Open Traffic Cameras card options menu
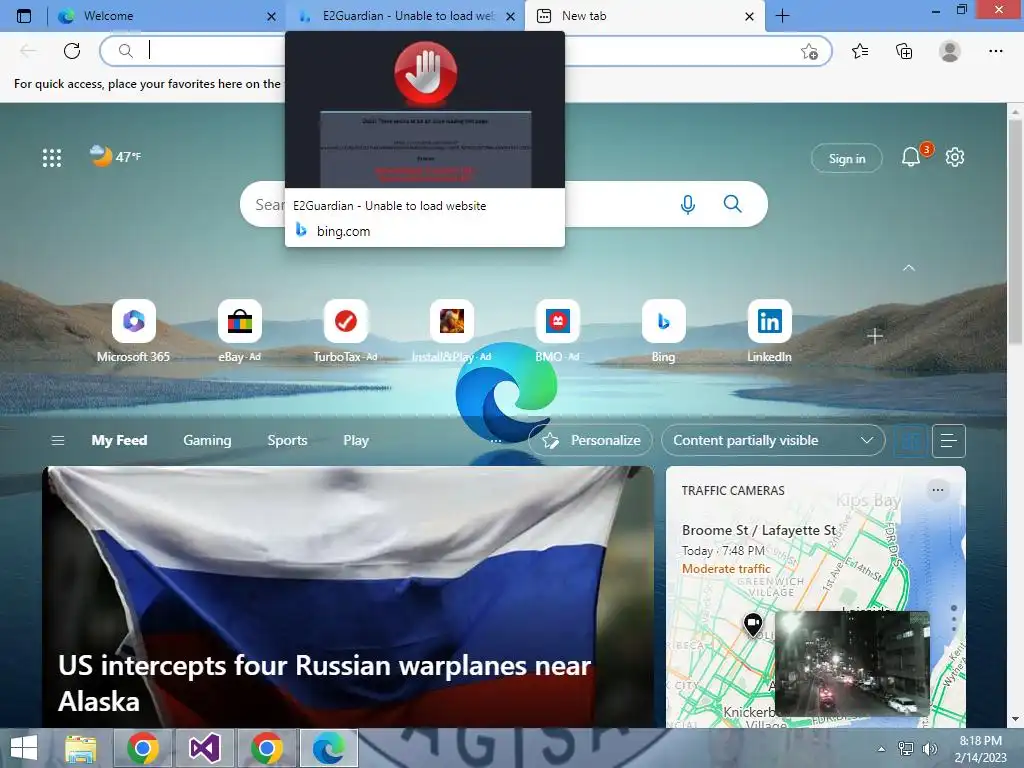This screenshot has width=1024, height=768. pos(938,490)
